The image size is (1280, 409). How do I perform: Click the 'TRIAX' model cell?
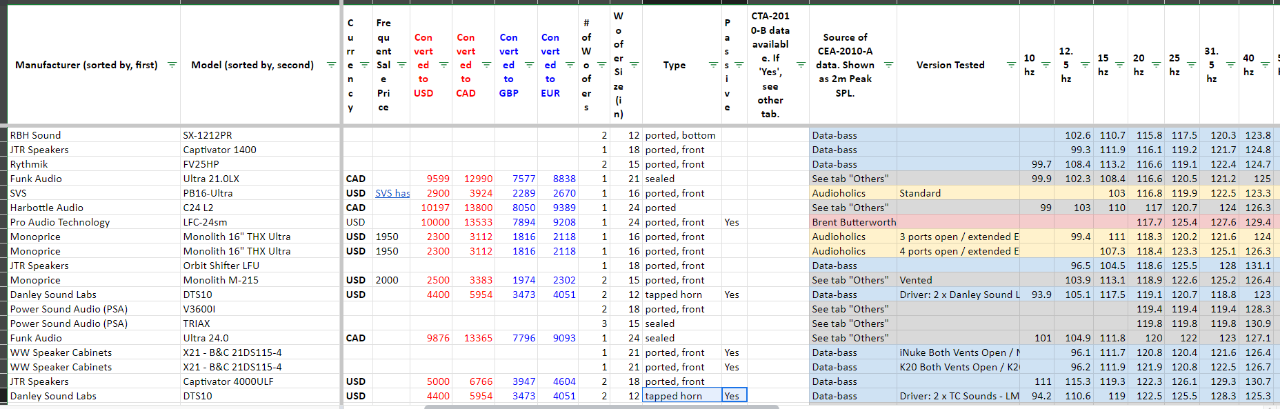pos(260,323)
